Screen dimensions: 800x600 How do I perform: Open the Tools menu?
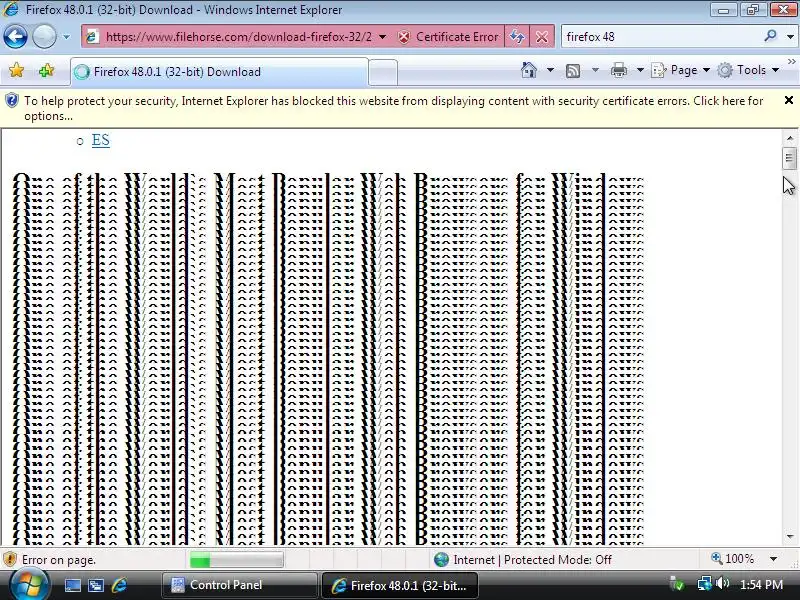click(x=748, y=70)
